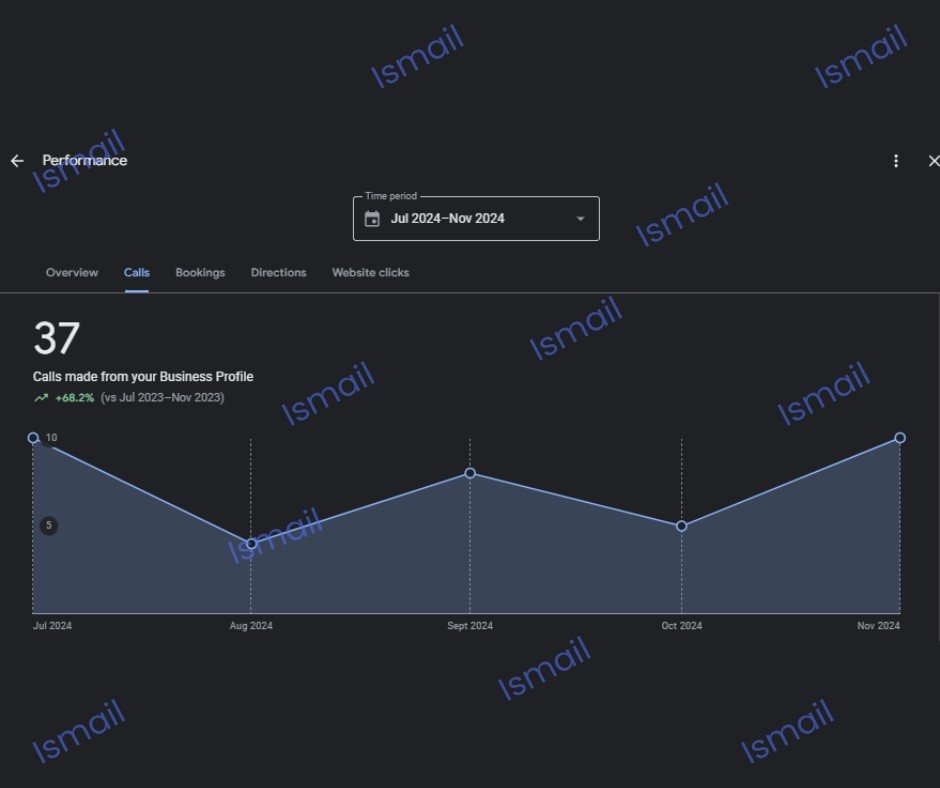
Task: Click the Sept 2024 chart data point
Action: pyautogui.click(x=470, y=473)
